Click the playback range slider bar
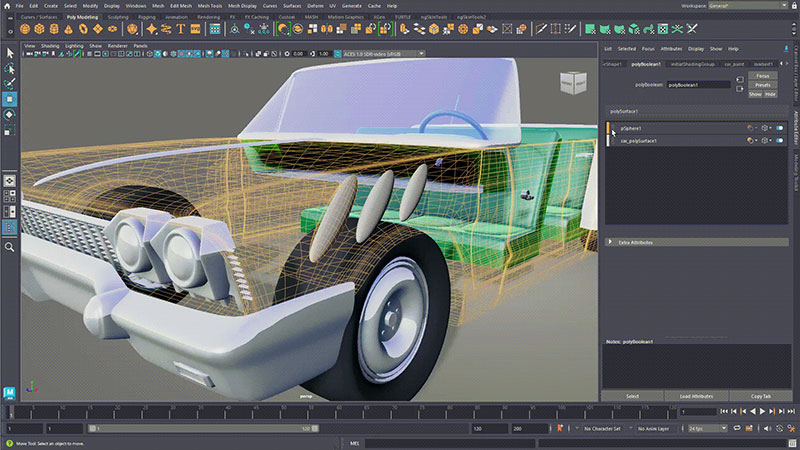This screenshot has width=800, height=450. (x=204, y=429)
